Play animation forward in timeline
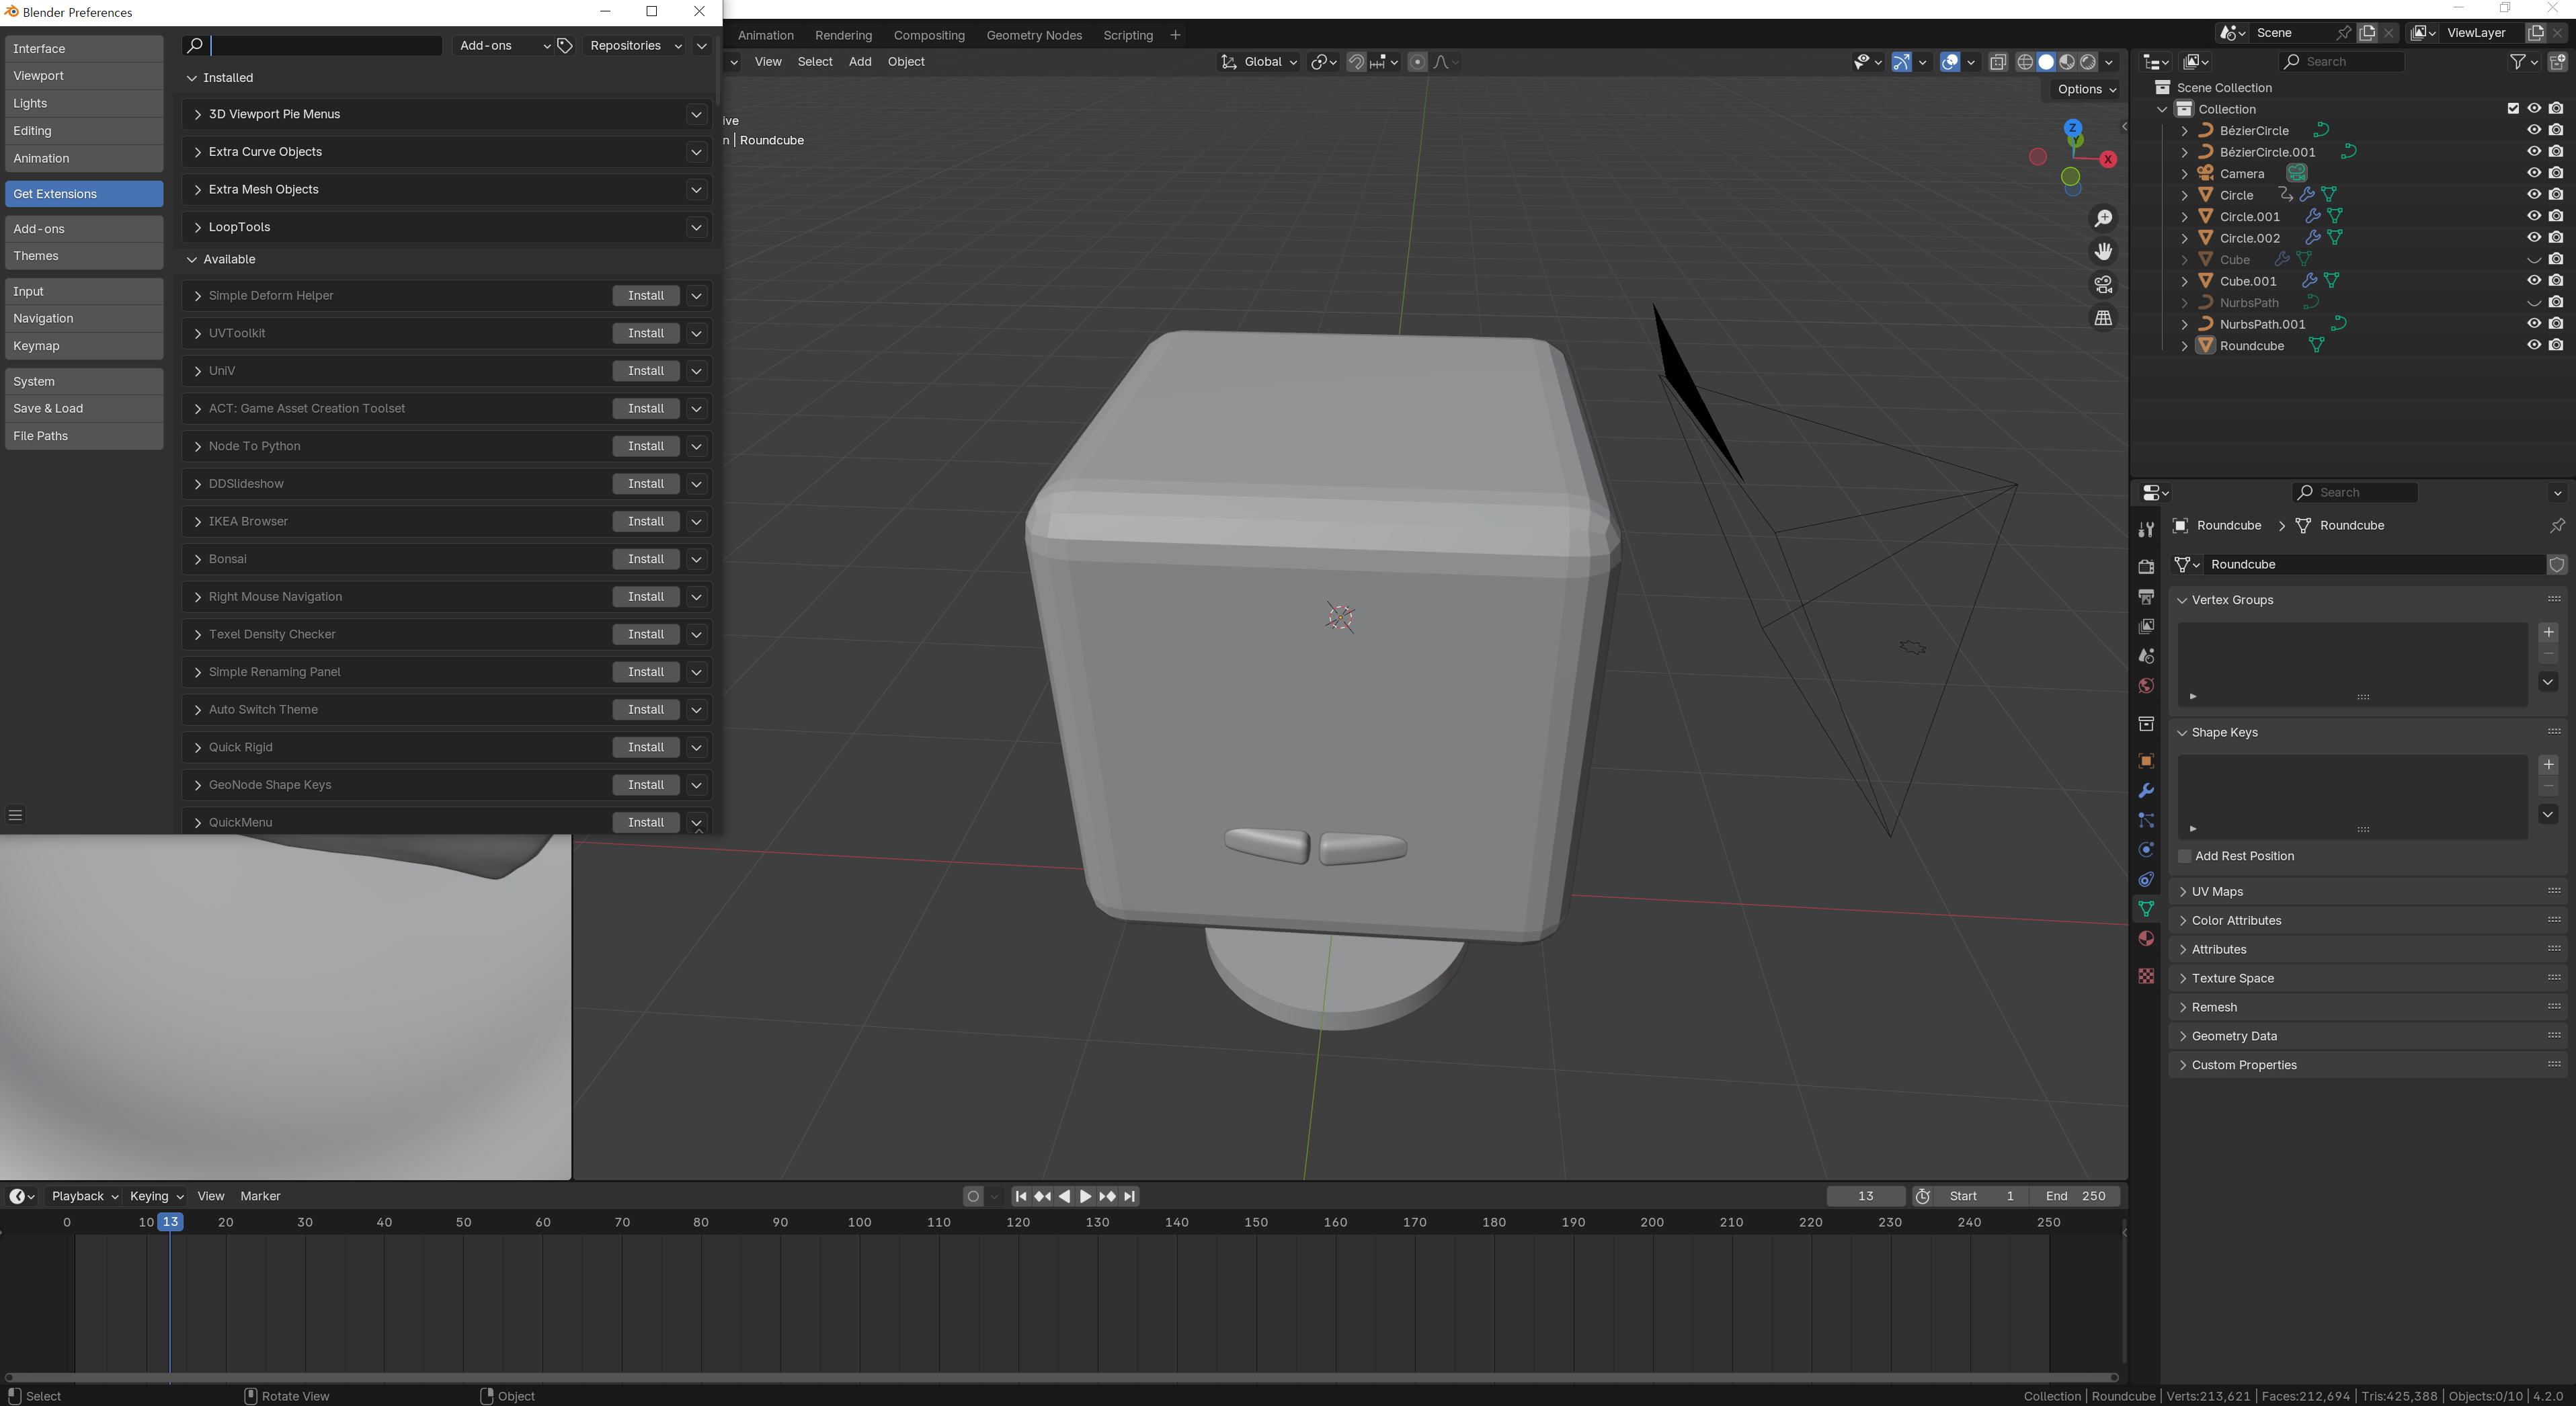The height and width of the screenshot is (1406, 2576). [1085, 1196]
